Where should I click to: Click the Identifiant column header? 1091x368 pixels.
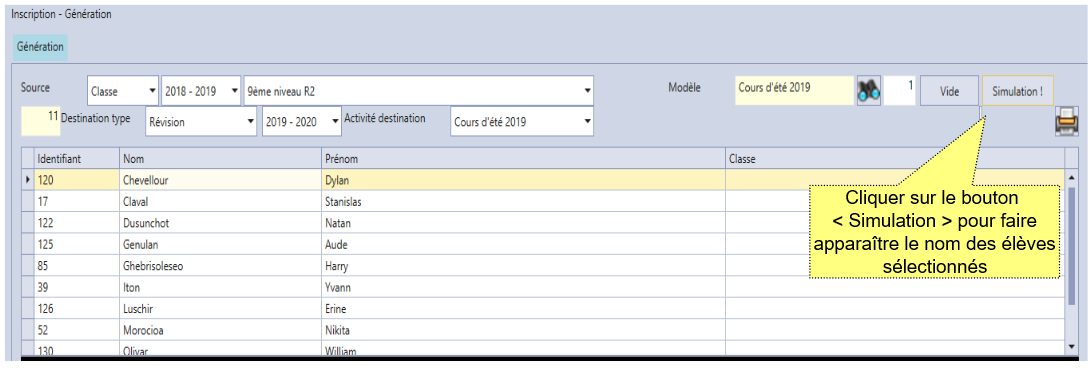[77, 159]
